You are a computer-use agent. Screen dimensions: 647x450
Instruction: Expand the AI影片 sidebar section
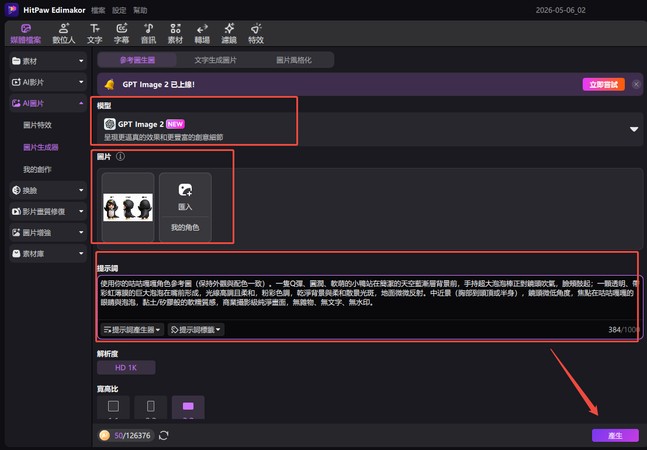click(x=48, y=82)
